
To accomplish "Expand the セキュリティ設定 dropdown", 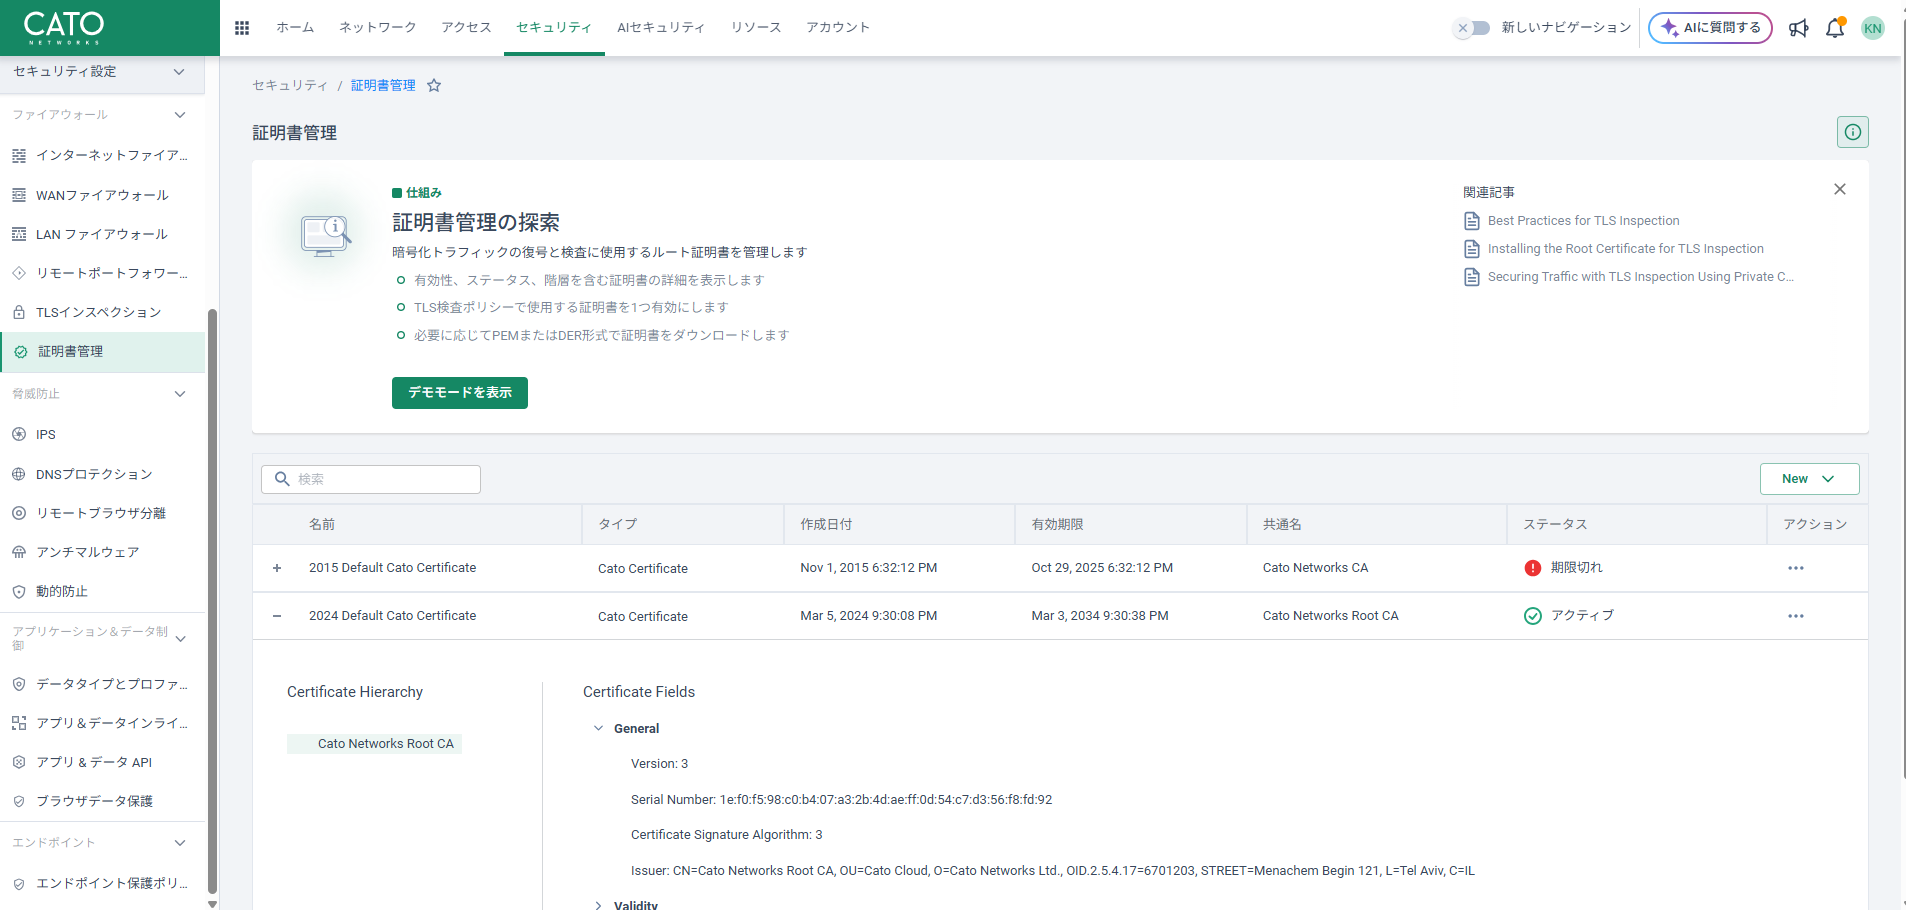I will [102, 72].
